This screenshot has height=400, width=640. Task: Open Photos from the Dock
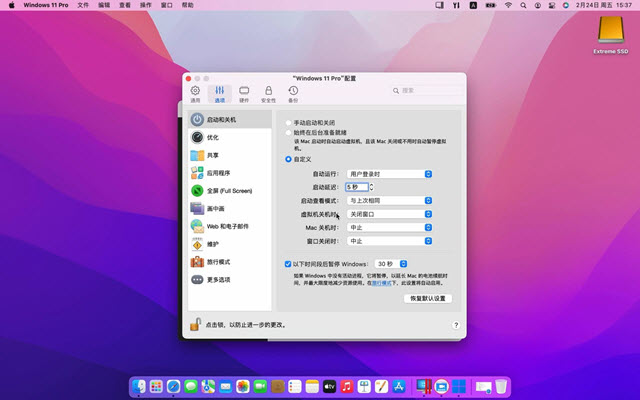[242, 386]
